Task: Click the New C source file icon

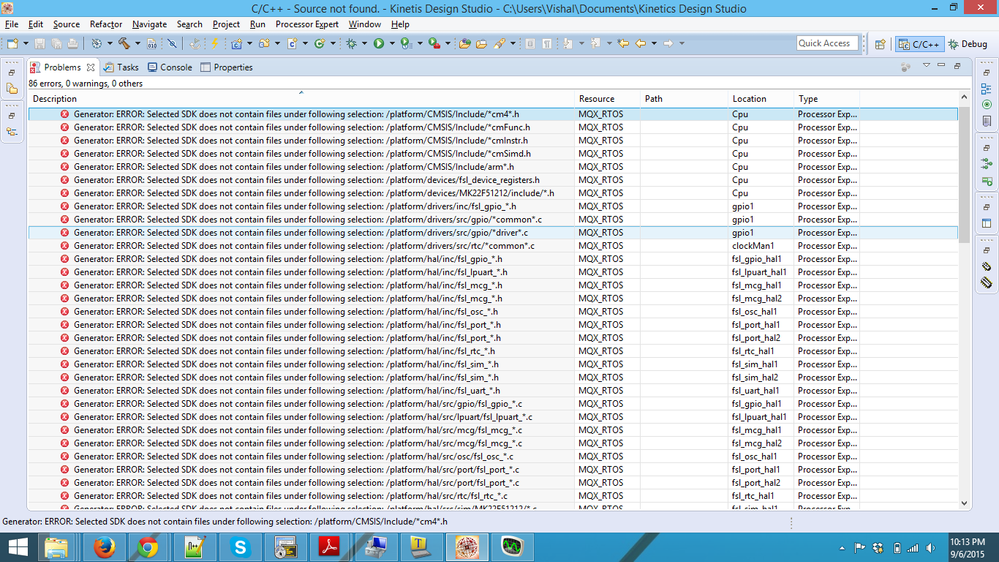Action: click(292, 43)
